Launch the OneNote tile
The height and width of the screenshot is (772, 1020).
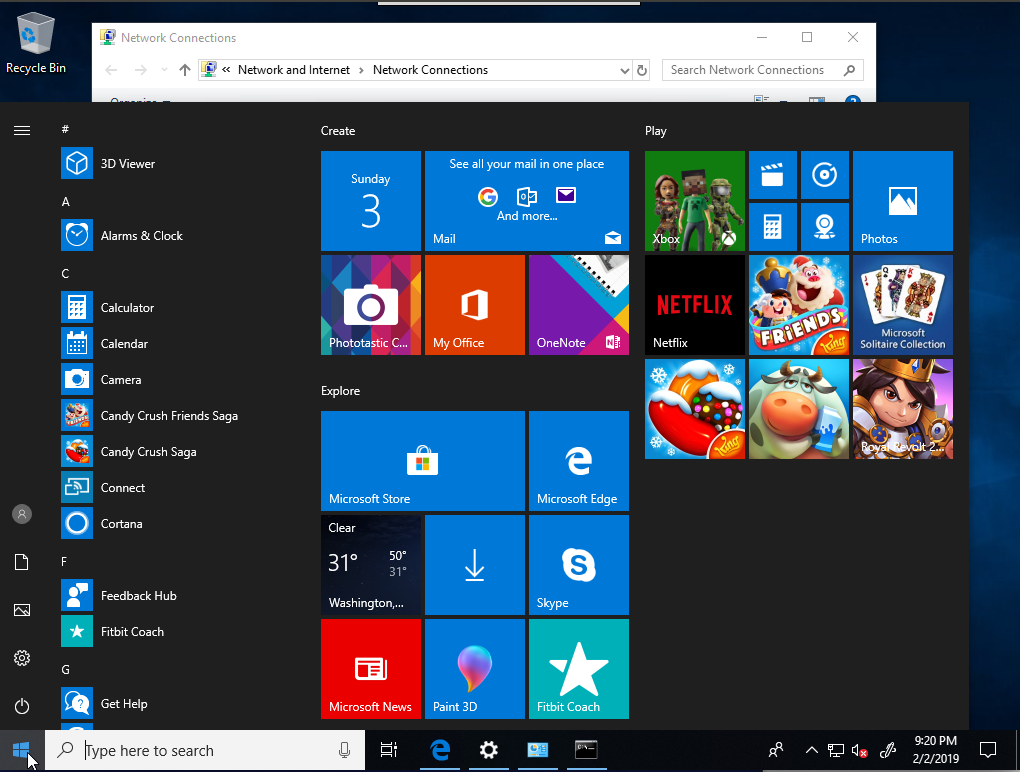pyautogui.click(x=579, y=305)
